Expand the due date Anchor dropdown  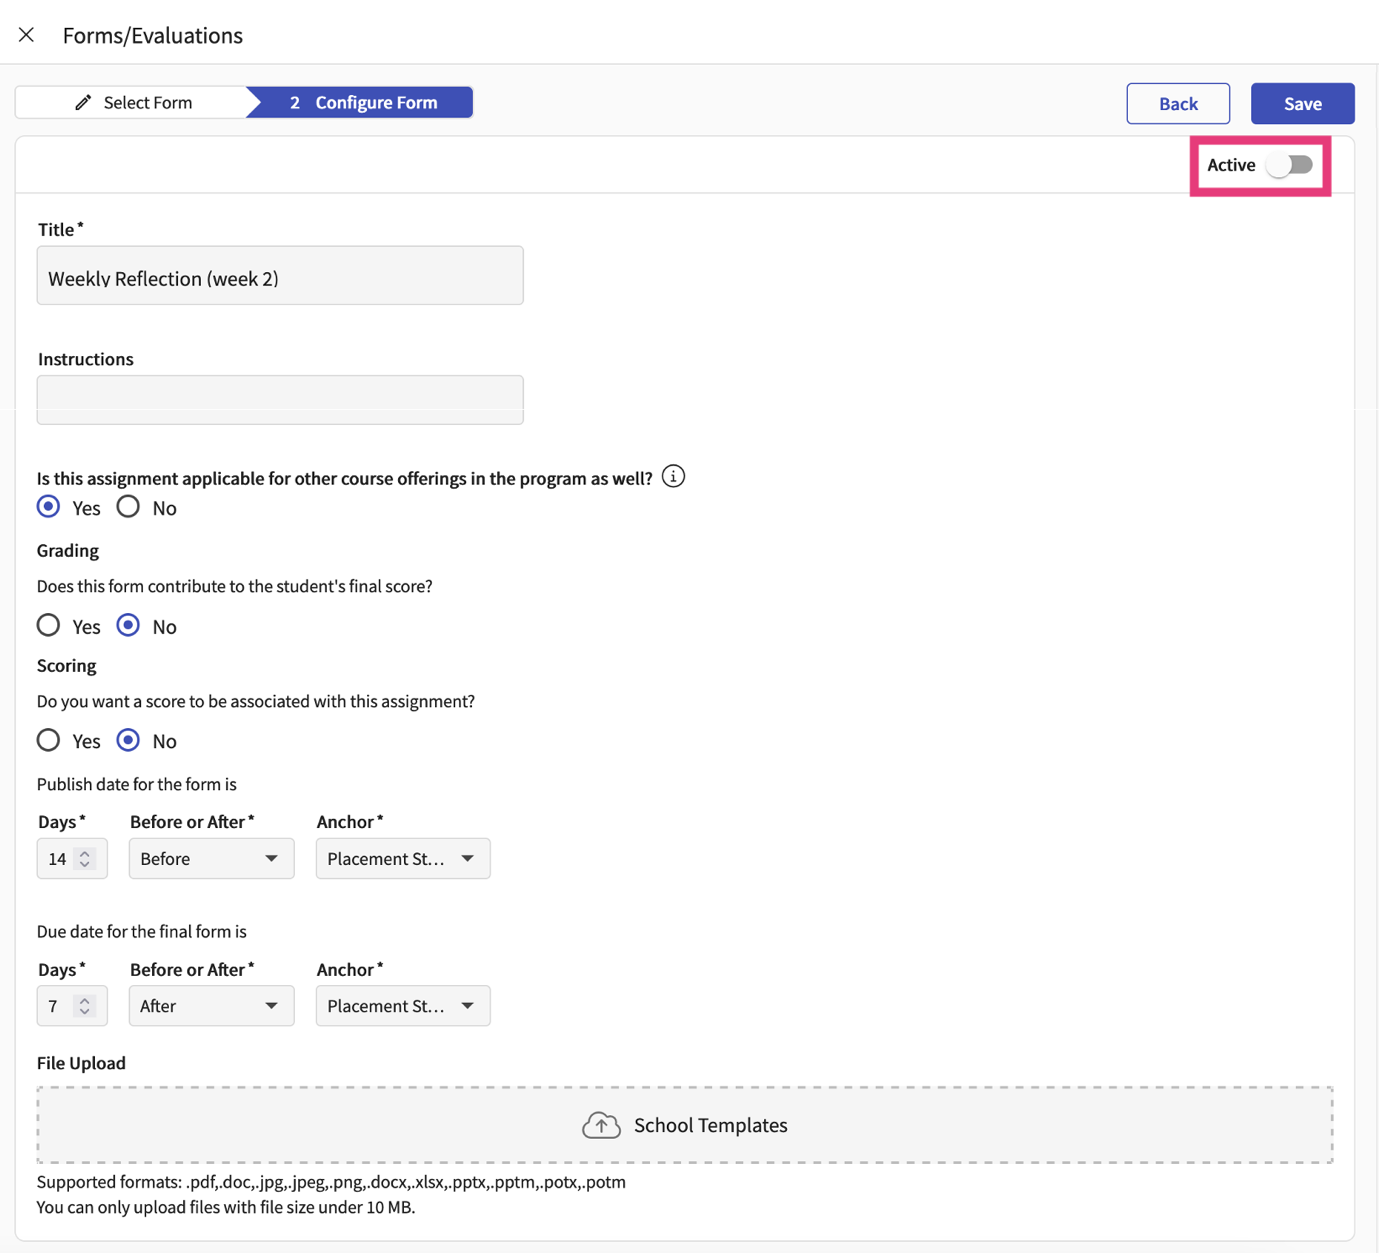(402, 1006)
